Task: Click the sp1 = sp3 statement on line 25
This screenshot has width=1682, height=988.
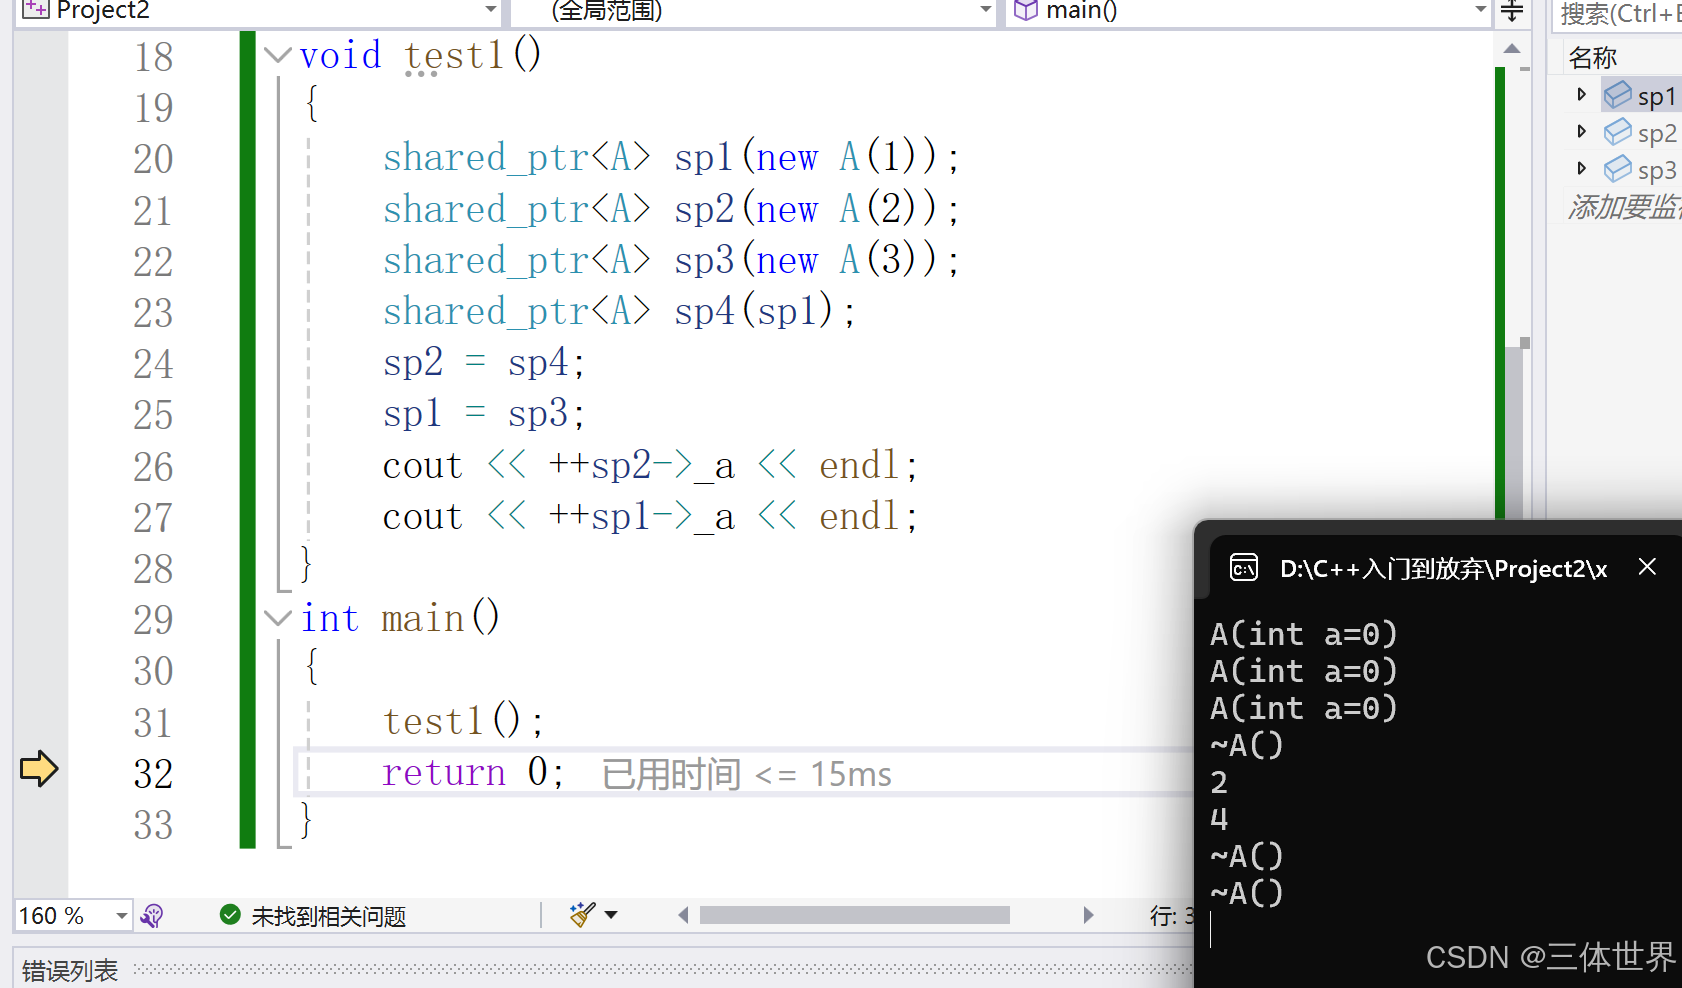Action: coord(484,413)
